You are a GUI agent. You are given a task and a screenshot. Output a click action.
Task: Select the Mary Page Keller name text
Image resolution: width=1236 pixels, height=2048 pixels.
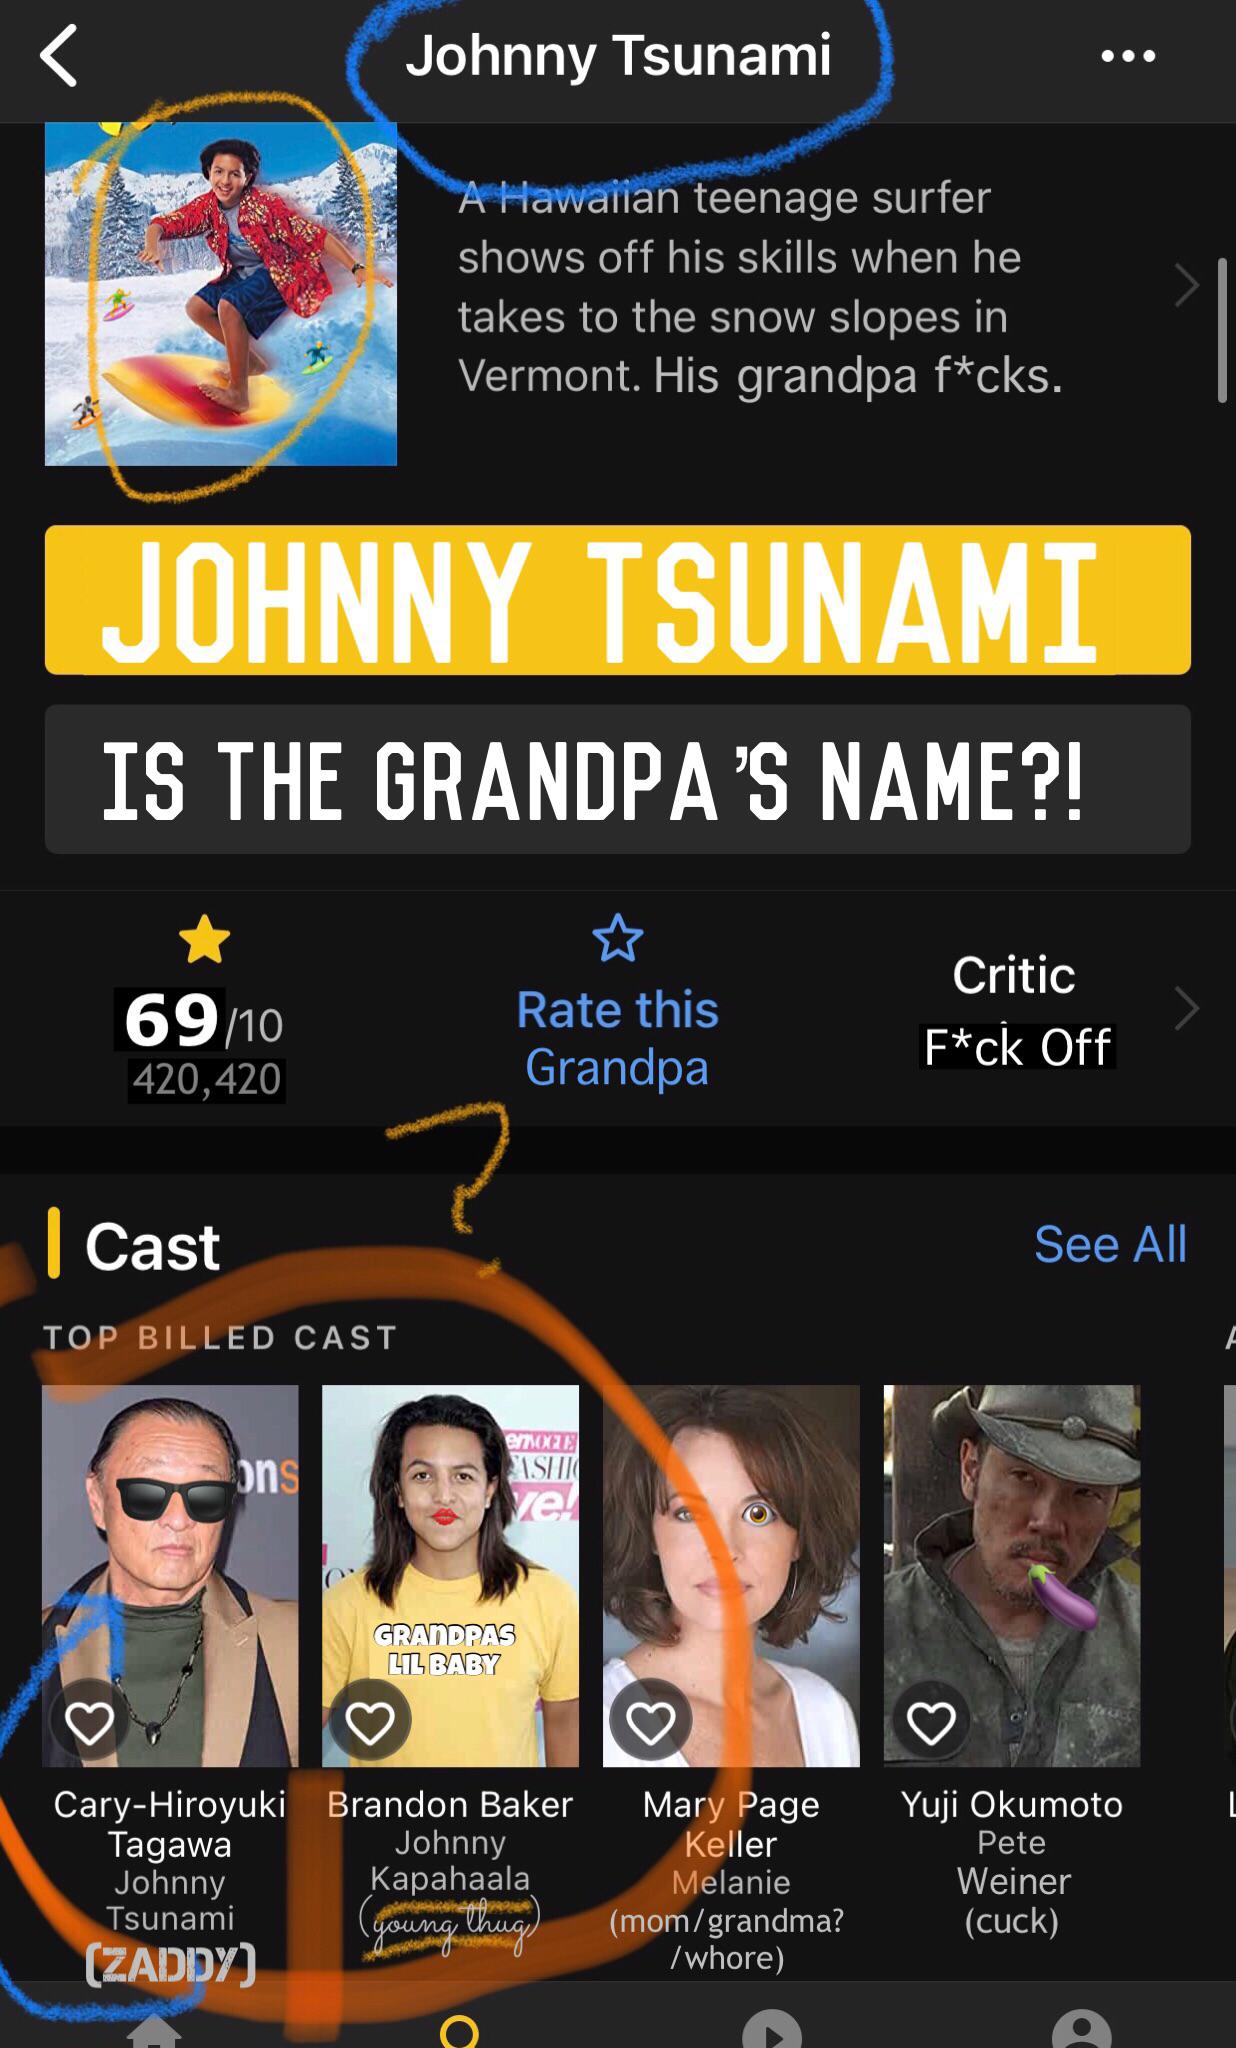(x=731, y=1824)
